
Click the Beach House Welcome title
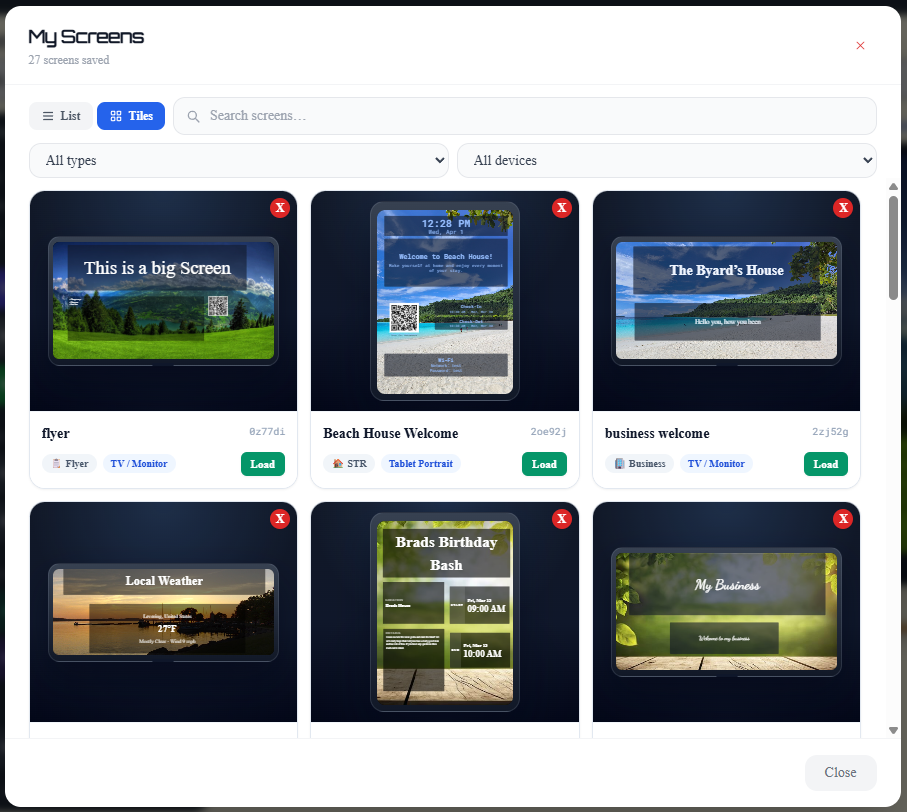[390, 433]
